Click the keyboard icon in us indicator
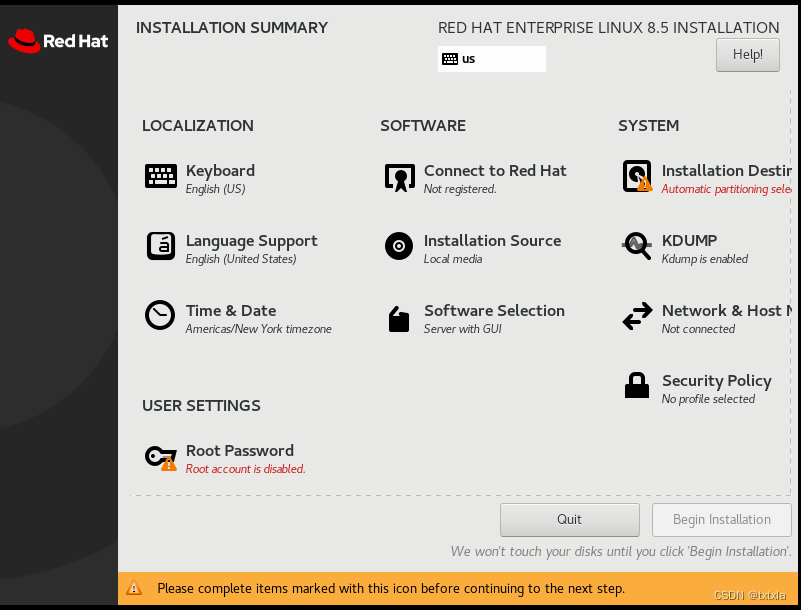The height and width of the screenshot is (610, 801). click(x=450, y=59)
